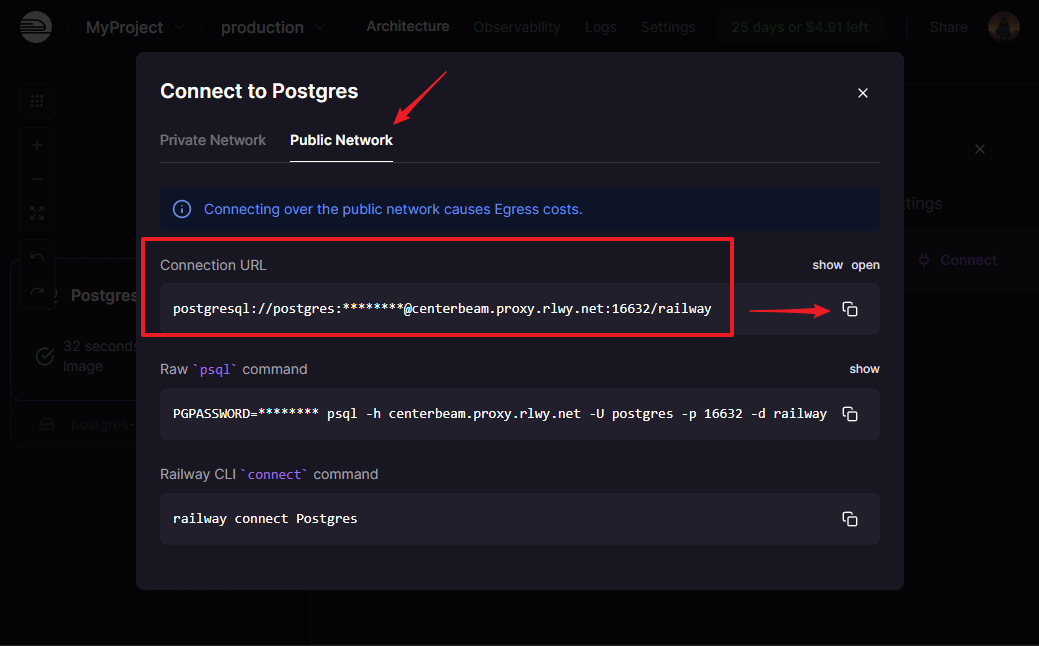Click the trial balance days left button
The image size is (1039, 646).
tap(799, 27)
